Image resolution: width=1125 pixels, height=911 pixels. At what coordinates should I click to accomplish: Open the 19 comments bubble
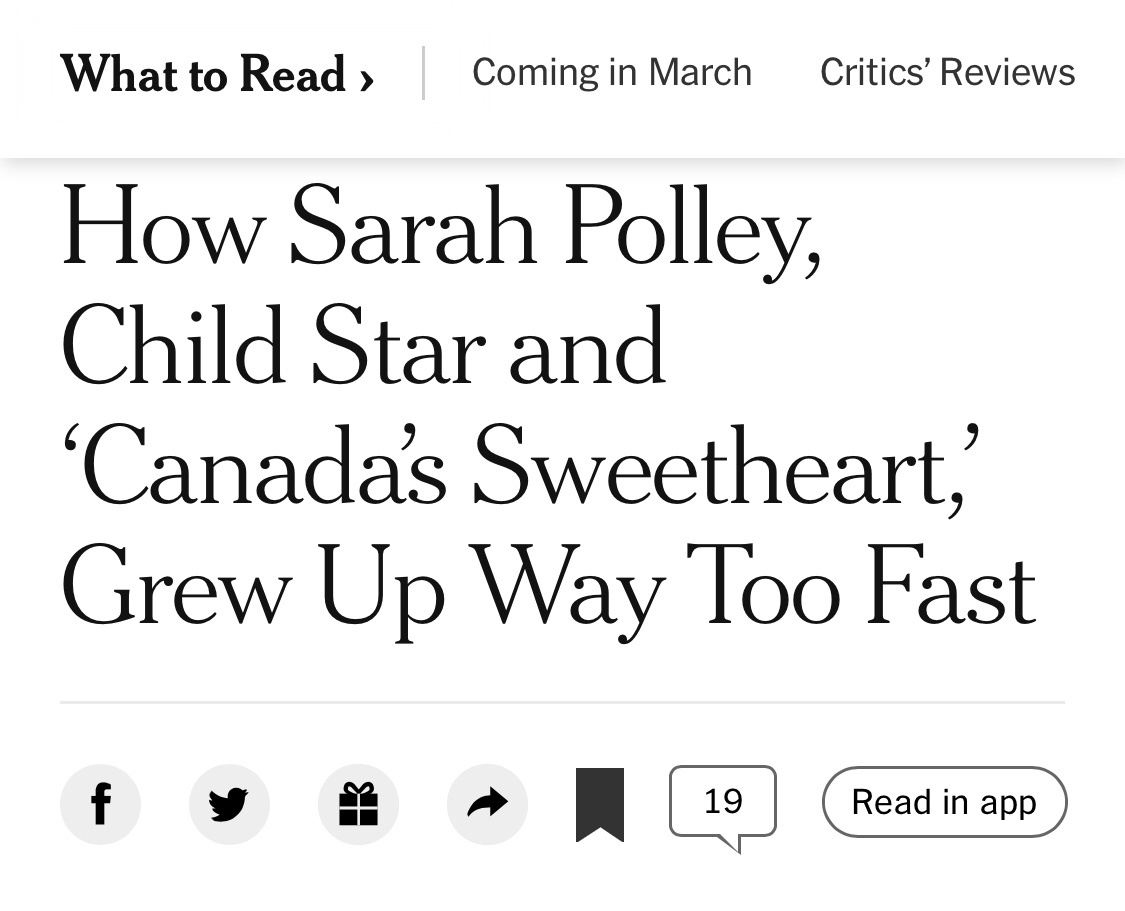pos(722,802)
